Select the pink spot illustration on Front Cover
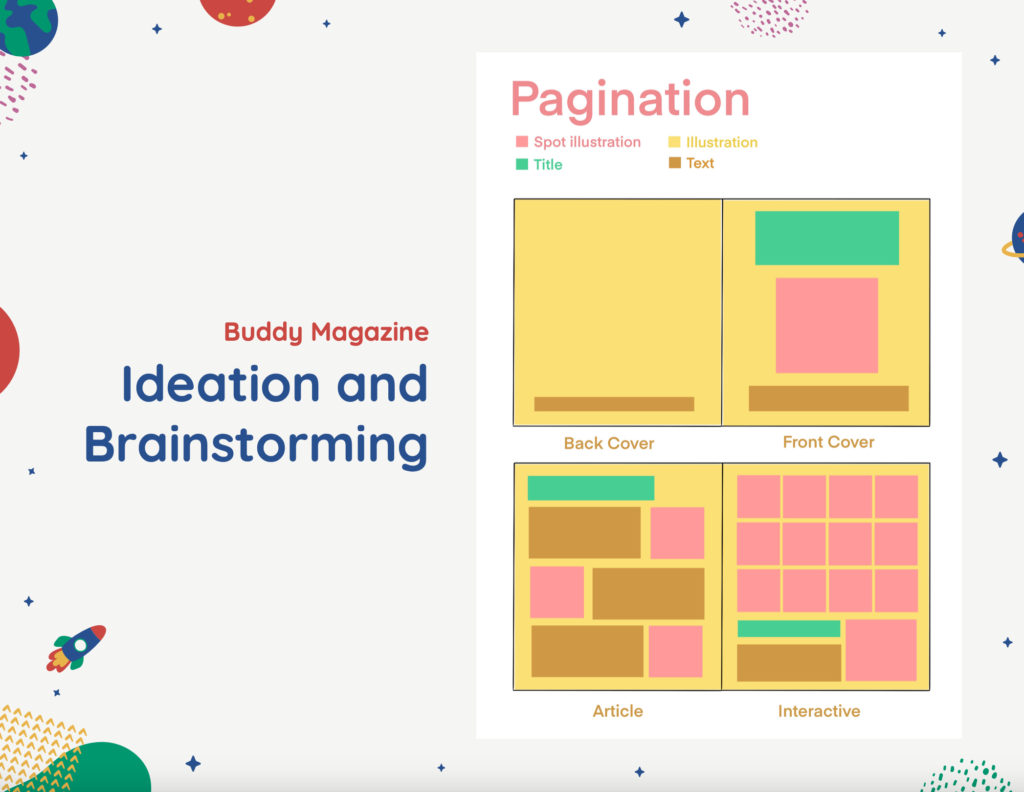The image size is (1024, 792). pyautogui.click(x=827, y=325)
